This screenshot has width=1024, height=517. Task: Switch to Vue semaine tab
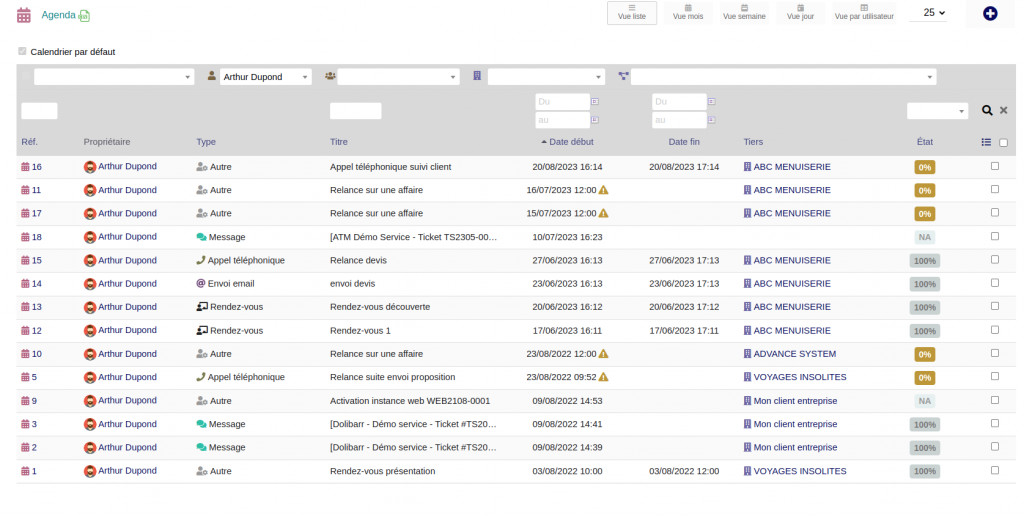[744, 13]
